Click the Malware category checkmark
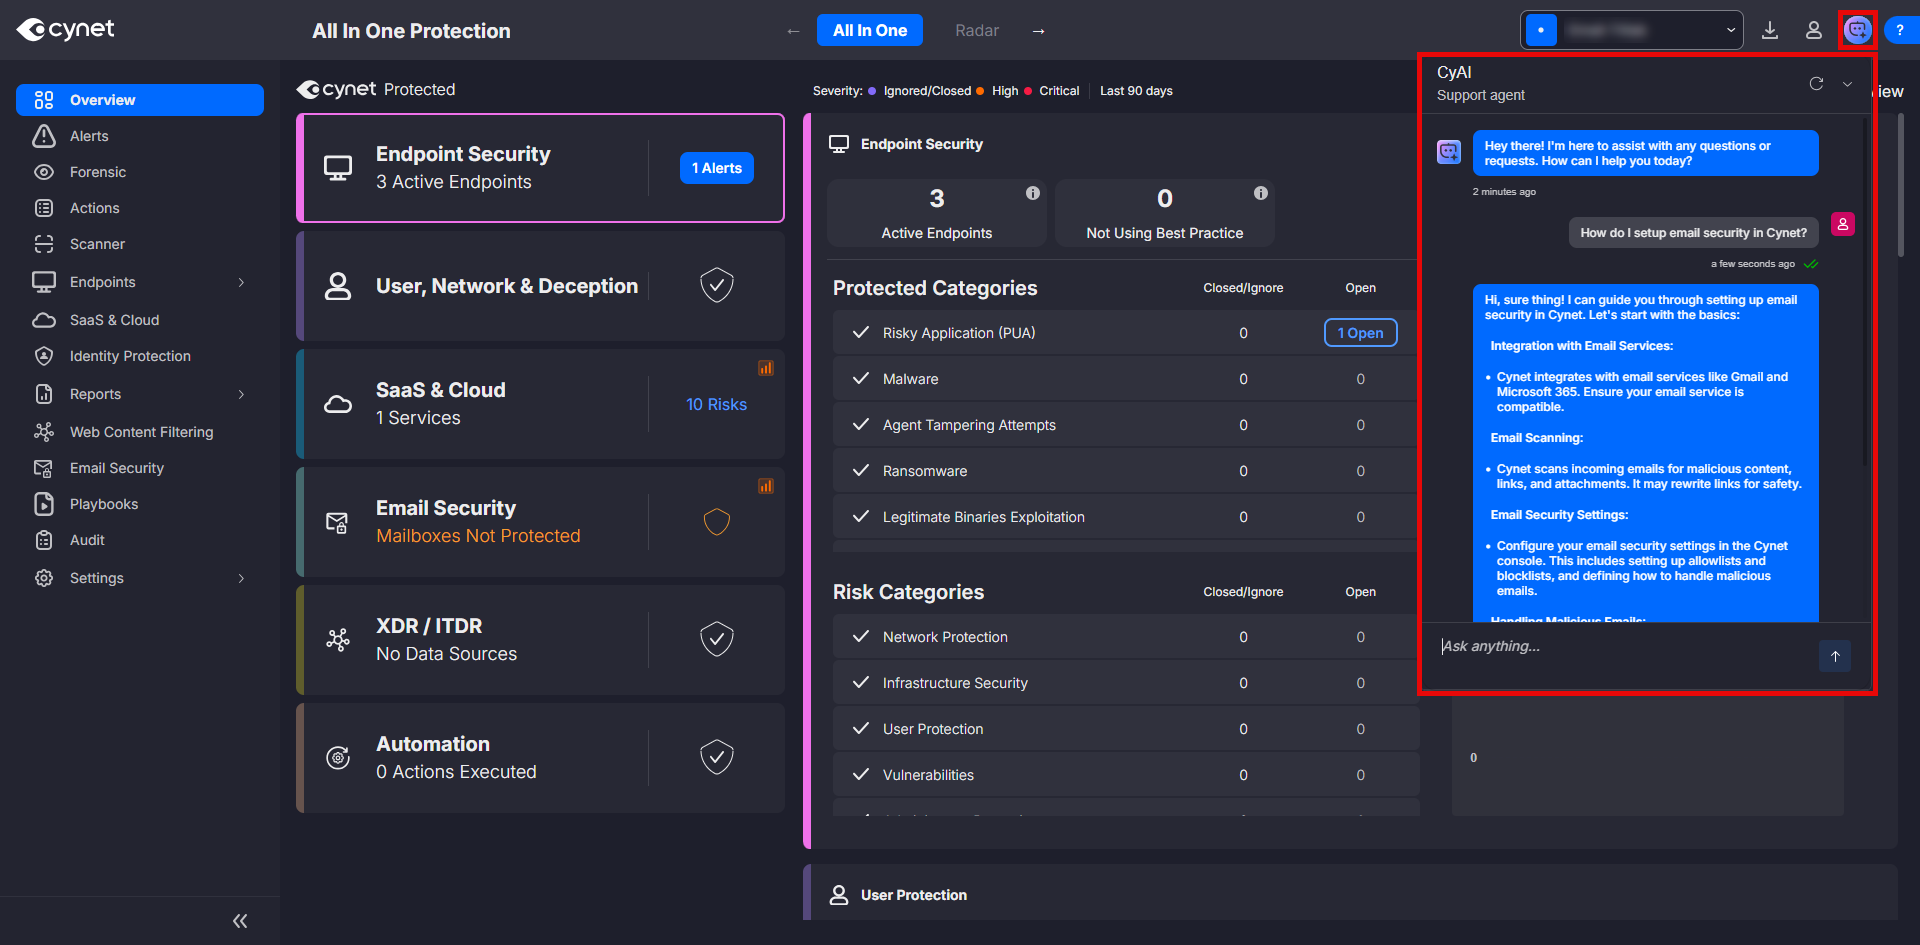1920x945 pixels. click(x=860, y=379)
